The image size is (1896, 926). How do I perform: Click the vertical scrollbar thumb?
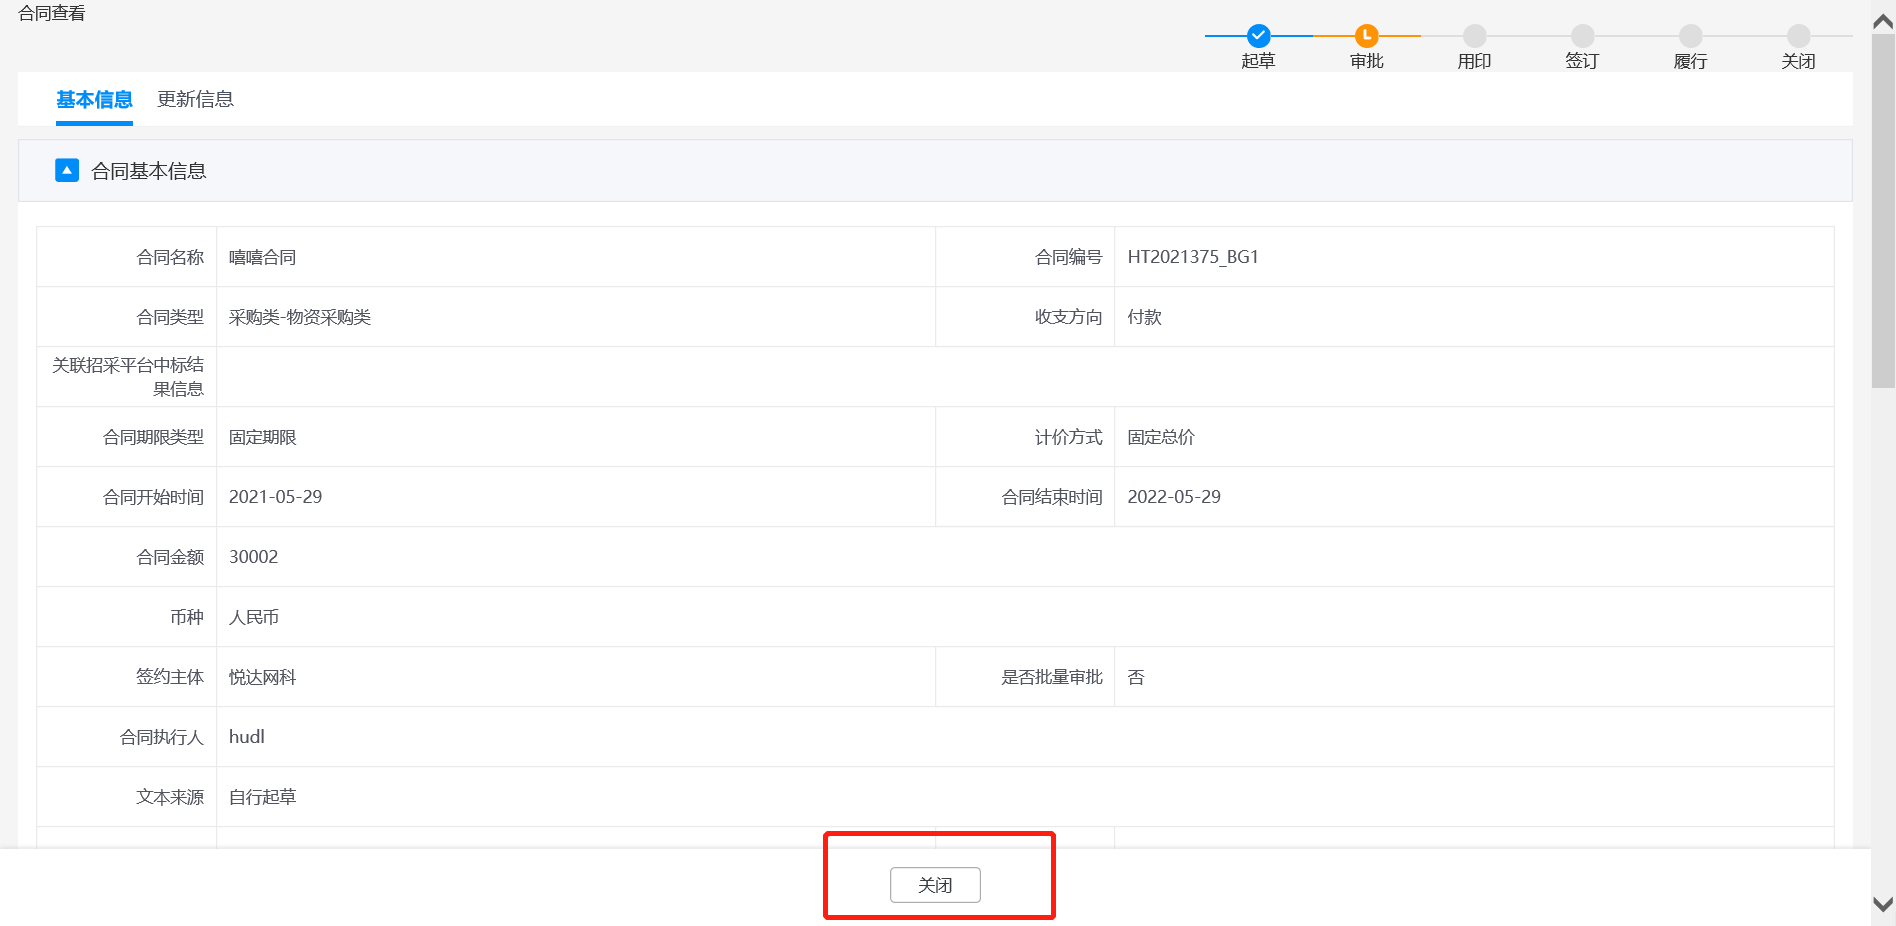[1883, 210]
